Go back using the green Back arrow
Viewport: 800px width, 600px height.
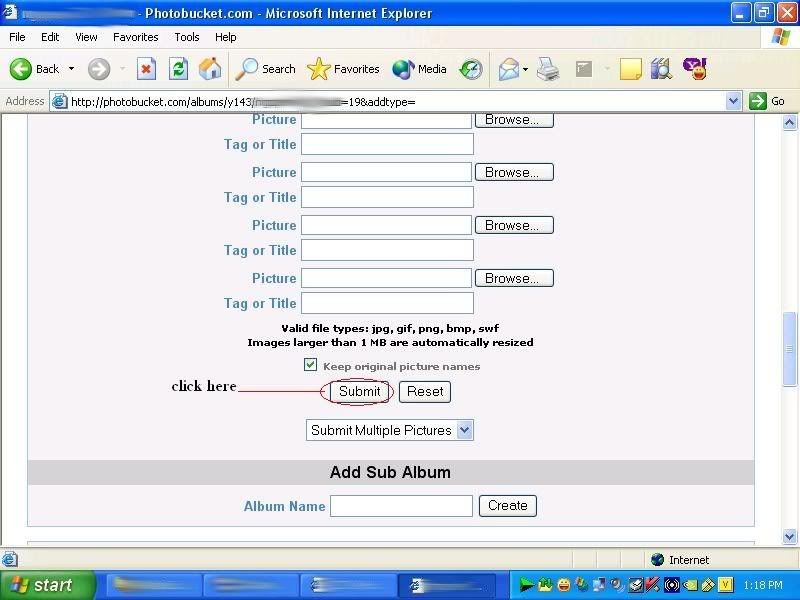21,69
